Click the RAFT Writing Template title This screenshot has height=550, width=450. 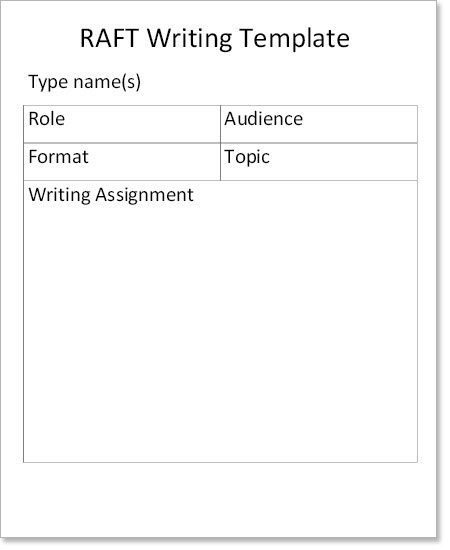215,38
